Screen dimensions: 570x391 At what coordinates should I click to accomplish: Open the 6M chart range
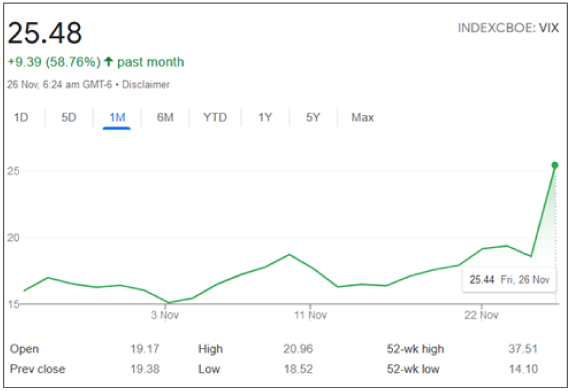coord(165,117)
